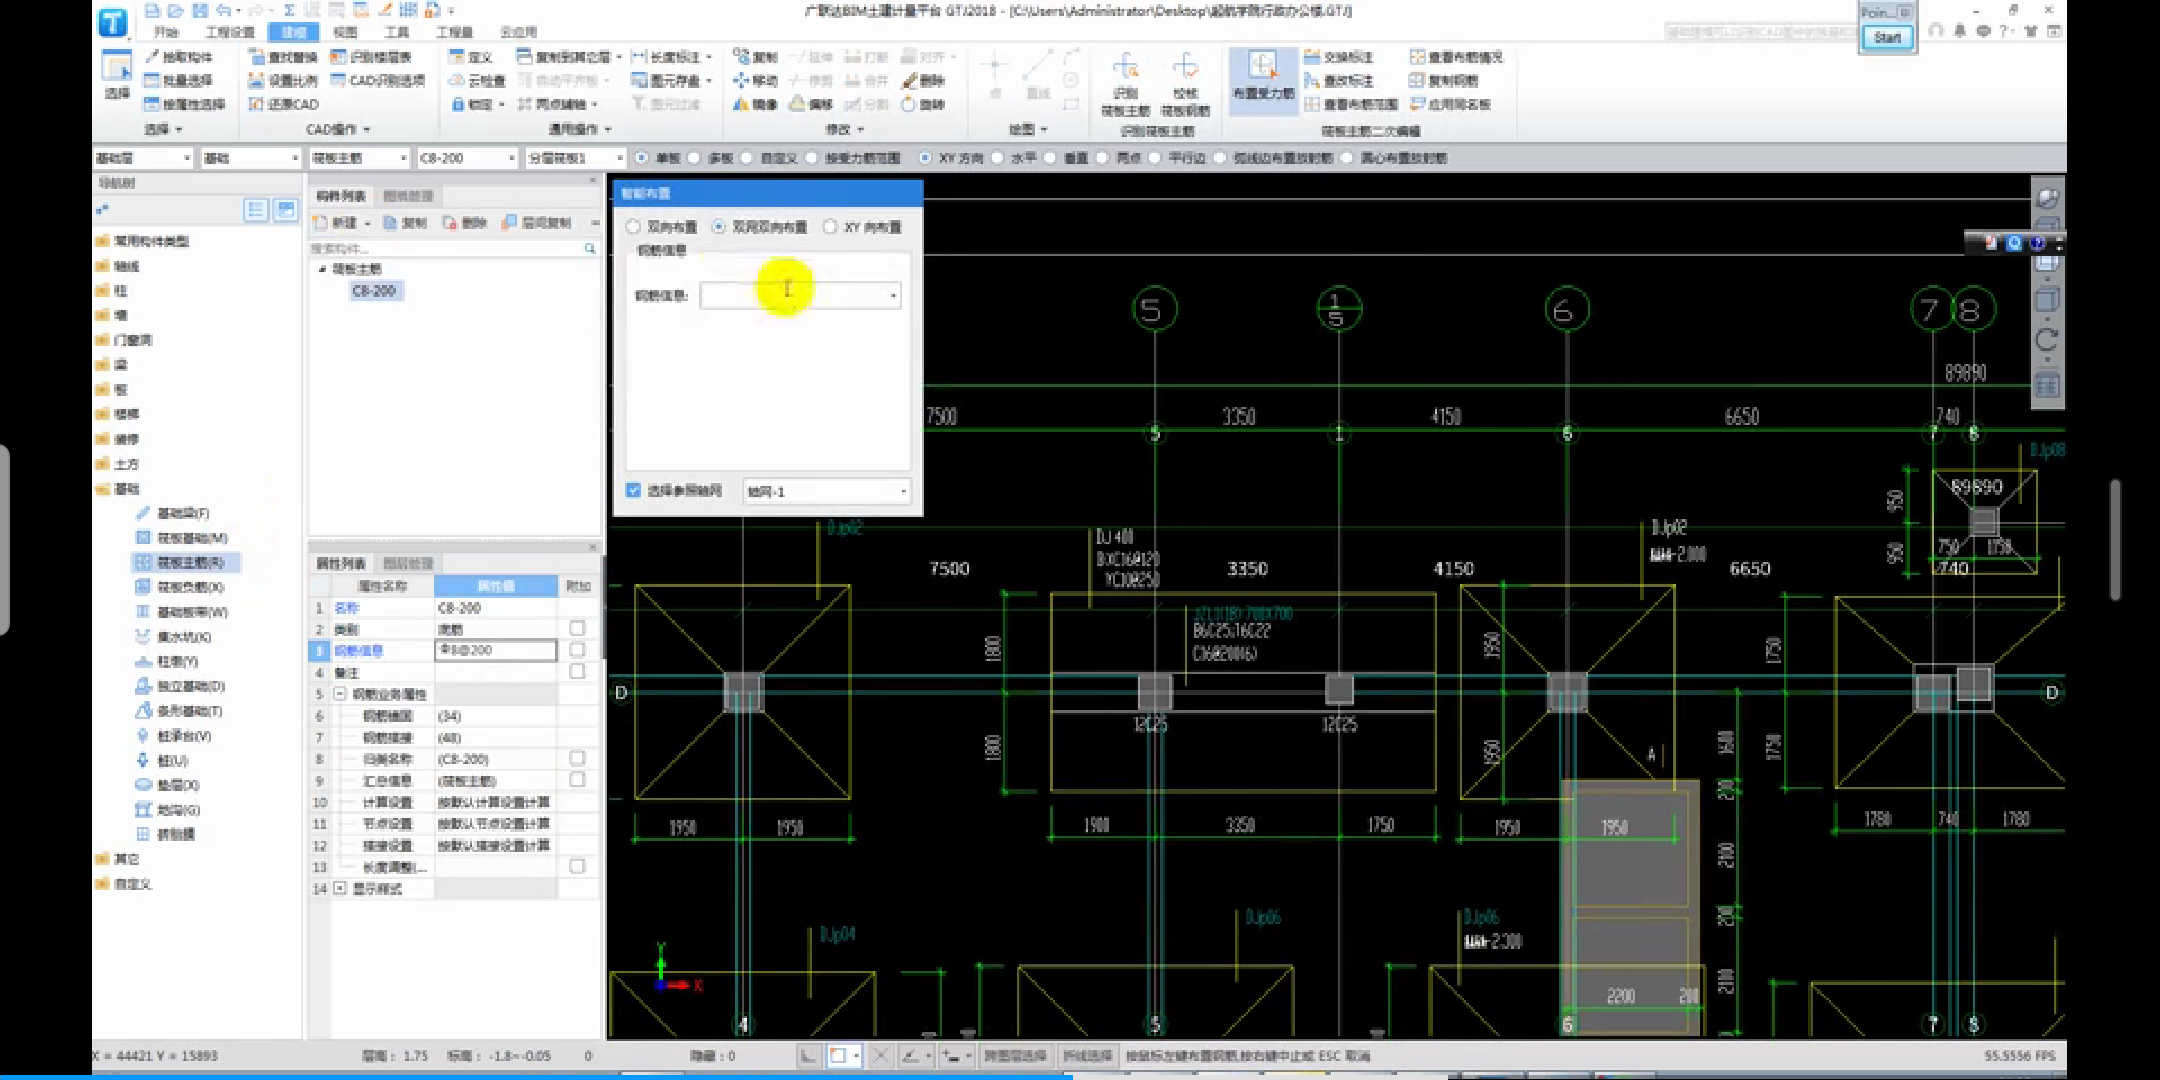Open the 工程设置 ribbon tab
The image size is (2160, 1080).
pyautogui.click(x=230, y=32)
